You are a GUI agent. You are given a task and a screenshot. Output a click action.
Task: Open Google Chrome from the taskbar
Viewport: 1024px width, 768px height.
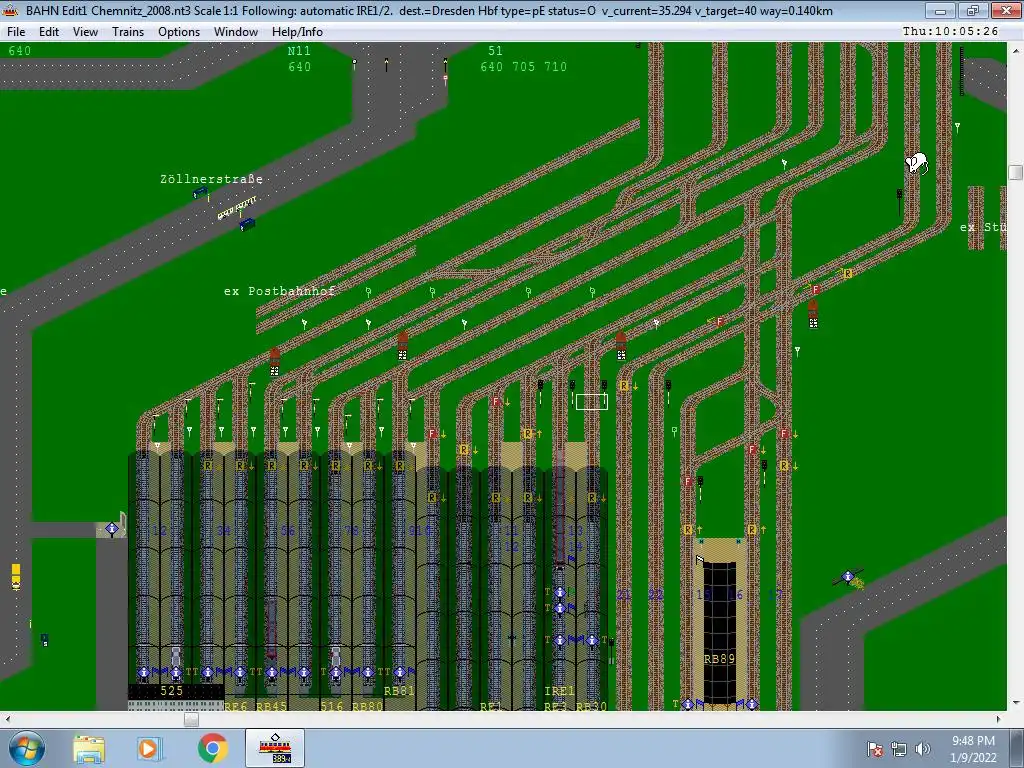point(212,749)
